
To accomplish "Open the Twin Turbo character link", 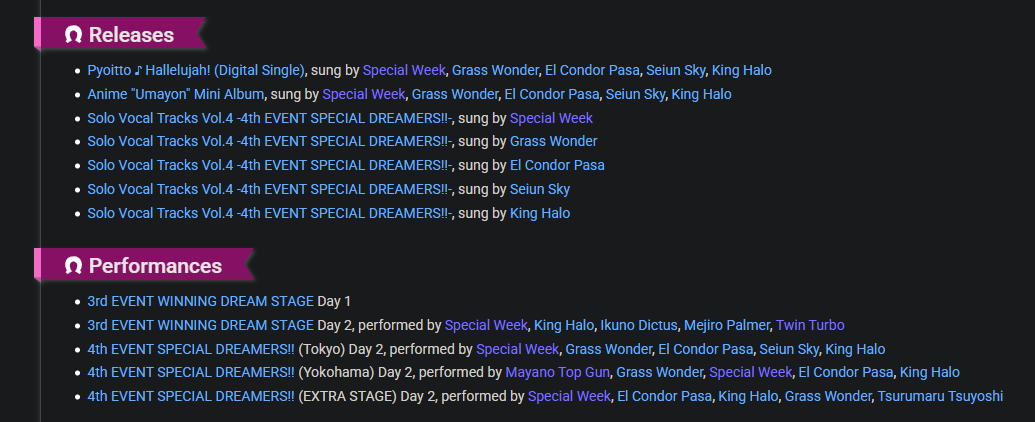I will [x=810, y=325].
